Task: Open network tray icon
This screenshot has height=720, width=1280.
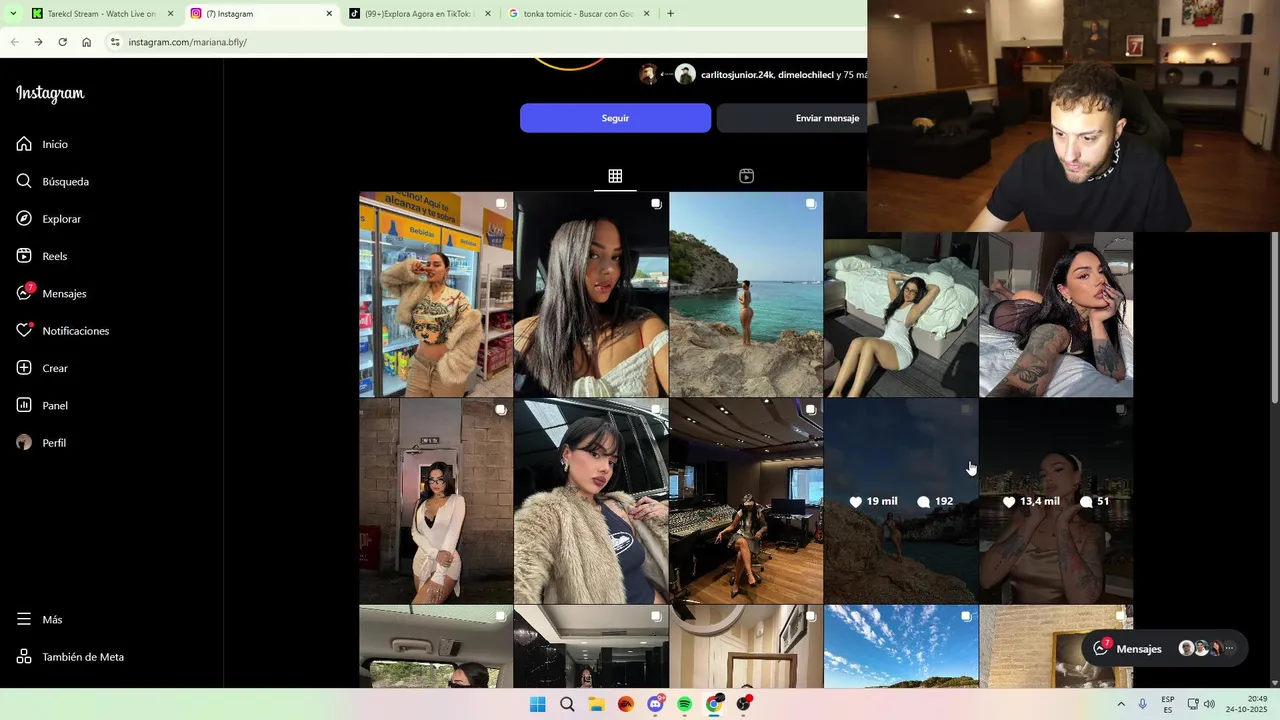Action: [x=1192, y=704]
